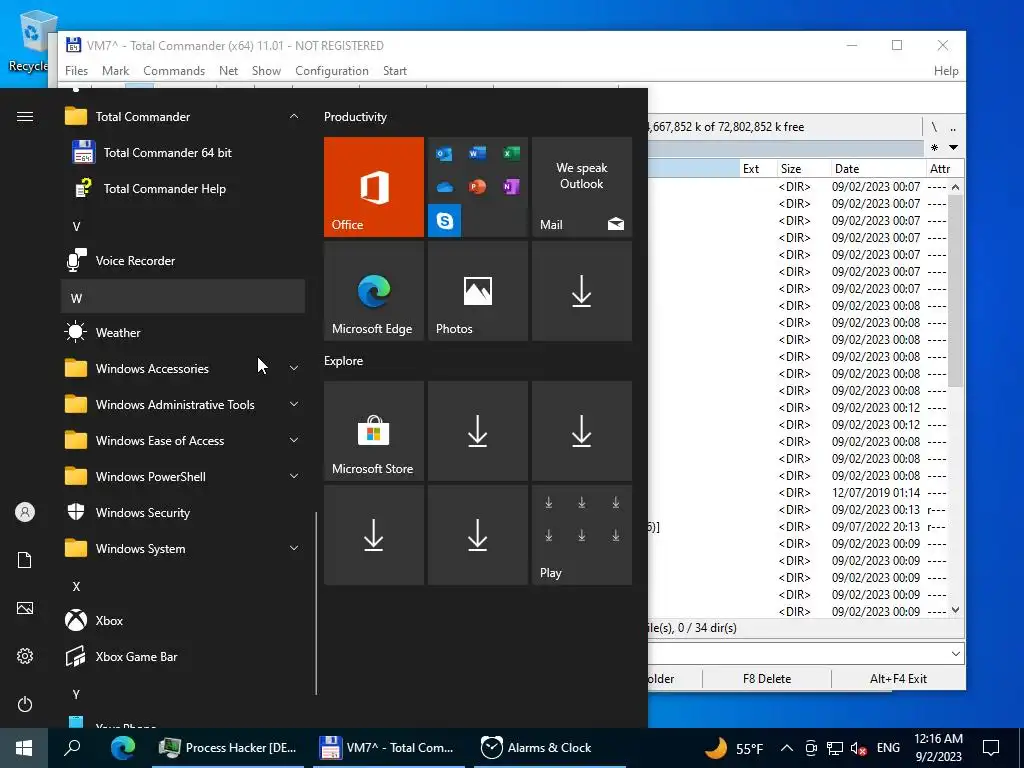
Task: Expand Windows Ease of Access folder
Action: click(x=294, y=440)
